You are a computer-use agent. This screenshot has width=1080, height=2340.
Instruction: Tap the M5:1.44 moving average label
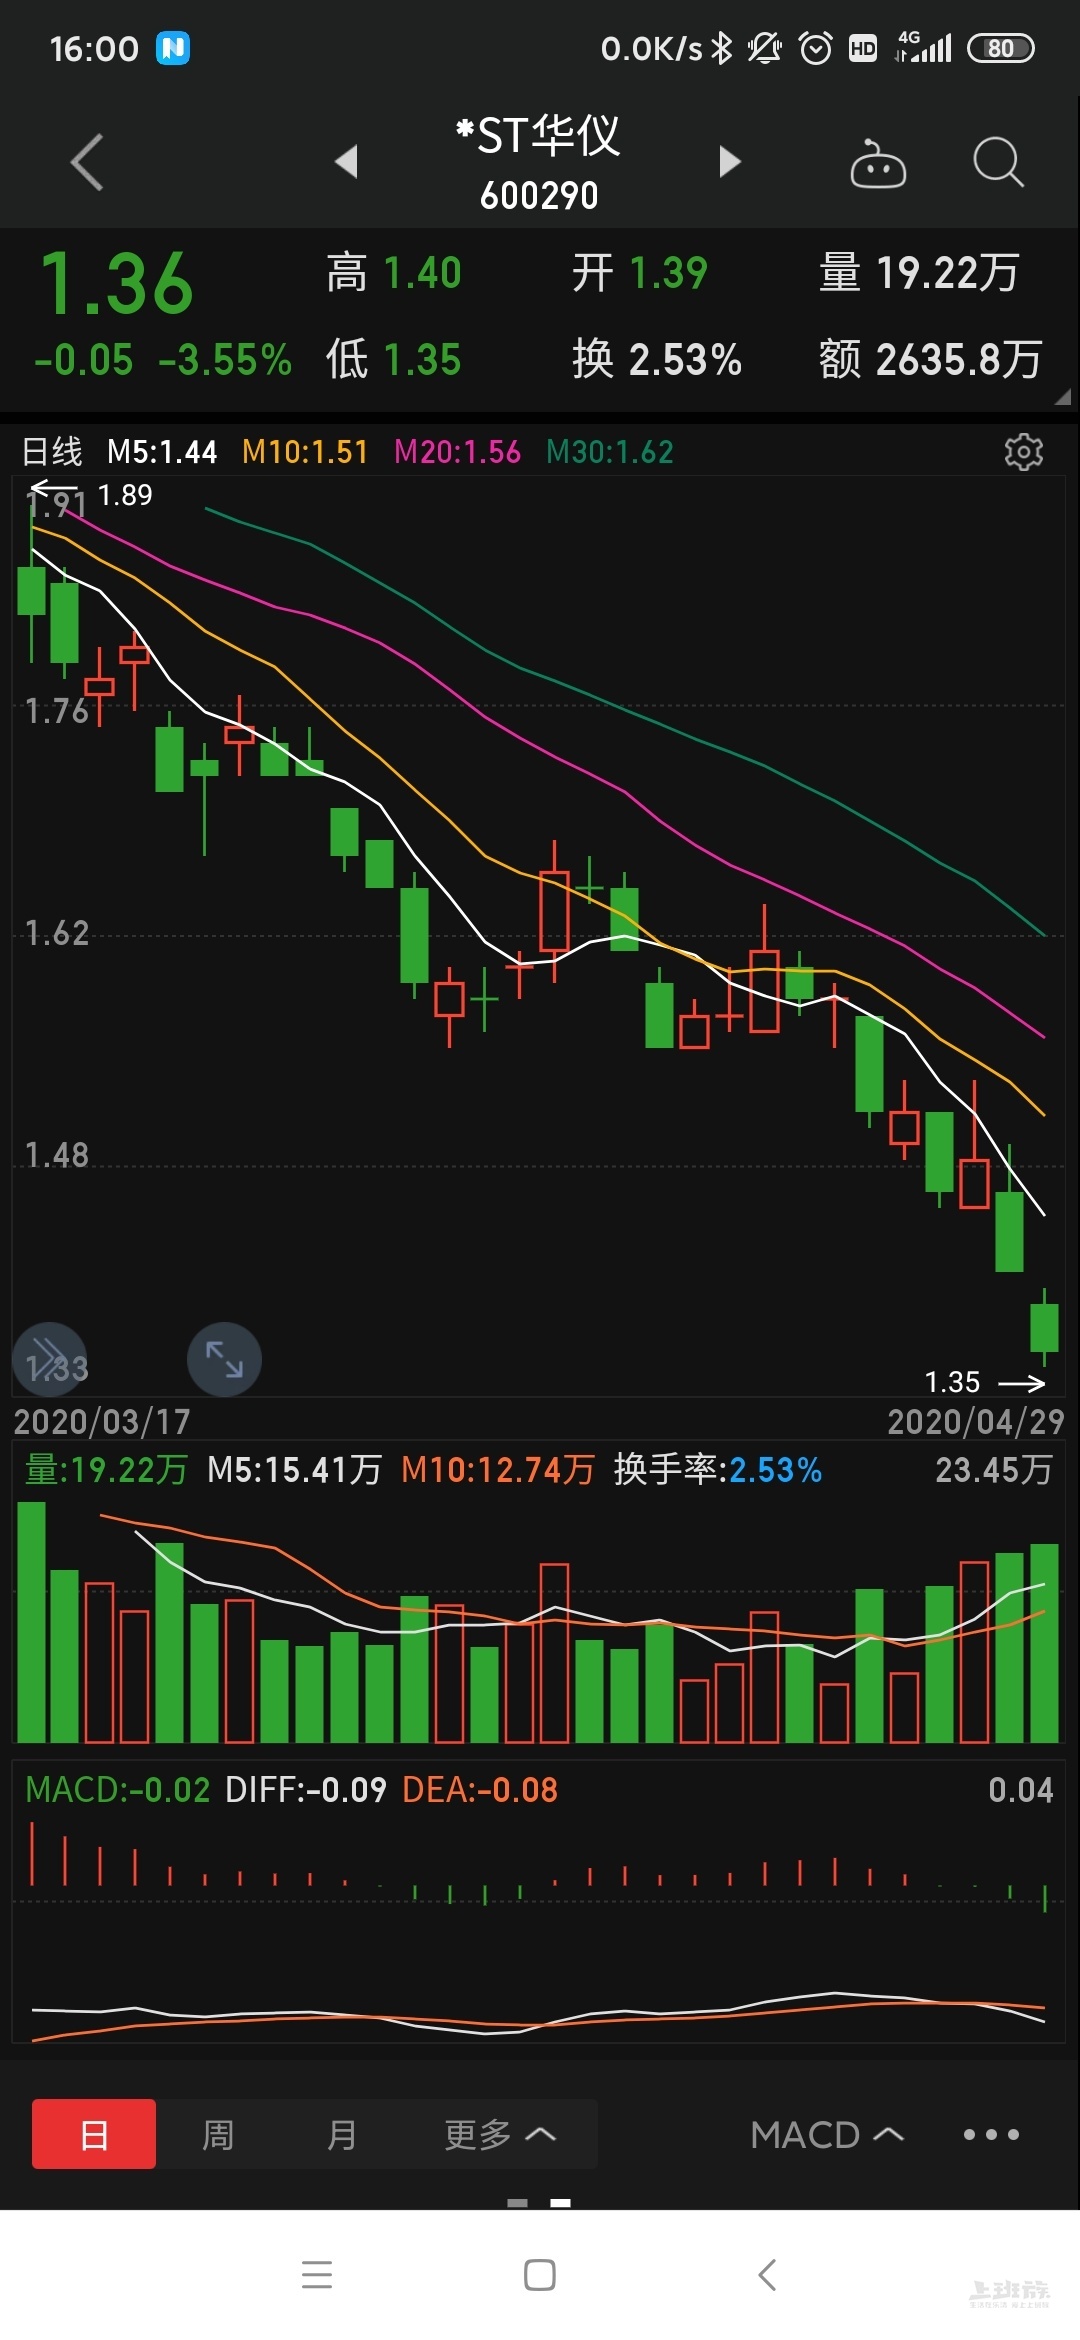(x=162, y=452)
